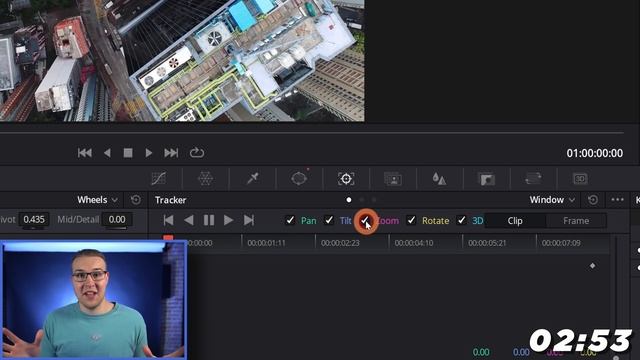The height and width of the screenshot is (360, 640).
Task: Open the Window tracker mode dropdown
Action: point(552,200)
